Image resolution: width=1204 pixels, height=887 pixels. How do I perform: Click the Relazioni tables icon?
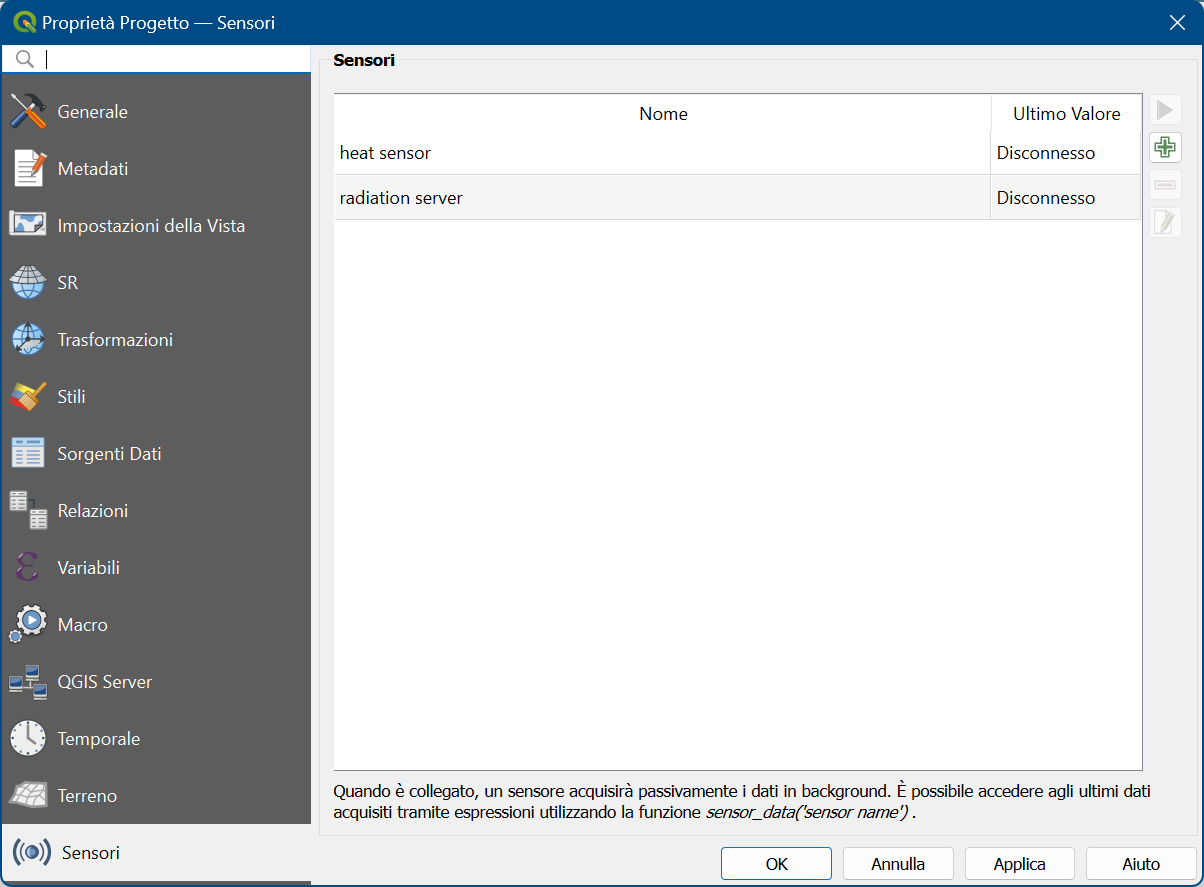(x=28, y=511)
